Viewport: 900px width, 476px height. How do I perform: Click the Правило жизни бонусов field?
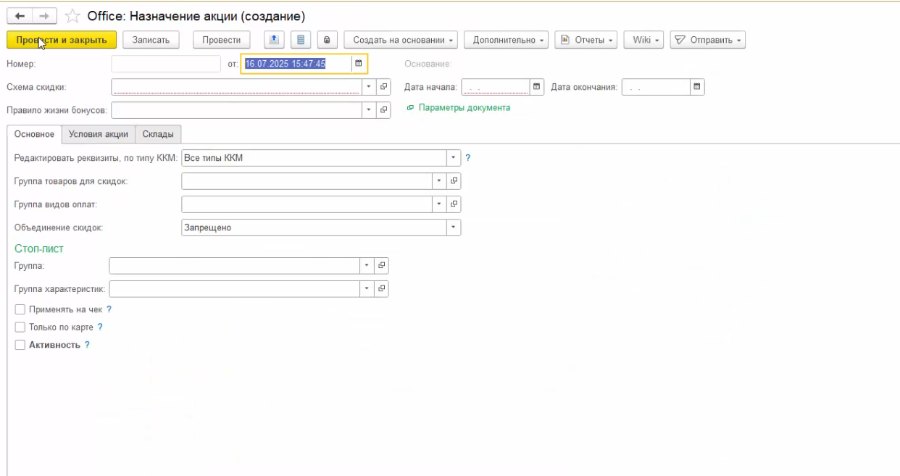[236, 110]
